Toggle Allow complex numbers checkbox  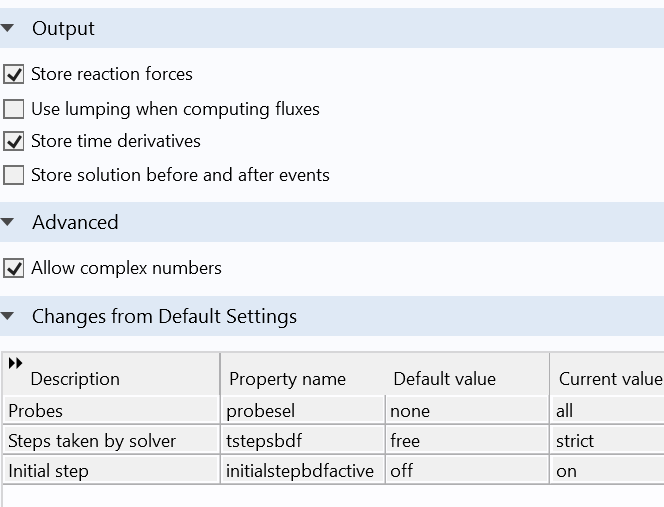click(x=14, y=268)
